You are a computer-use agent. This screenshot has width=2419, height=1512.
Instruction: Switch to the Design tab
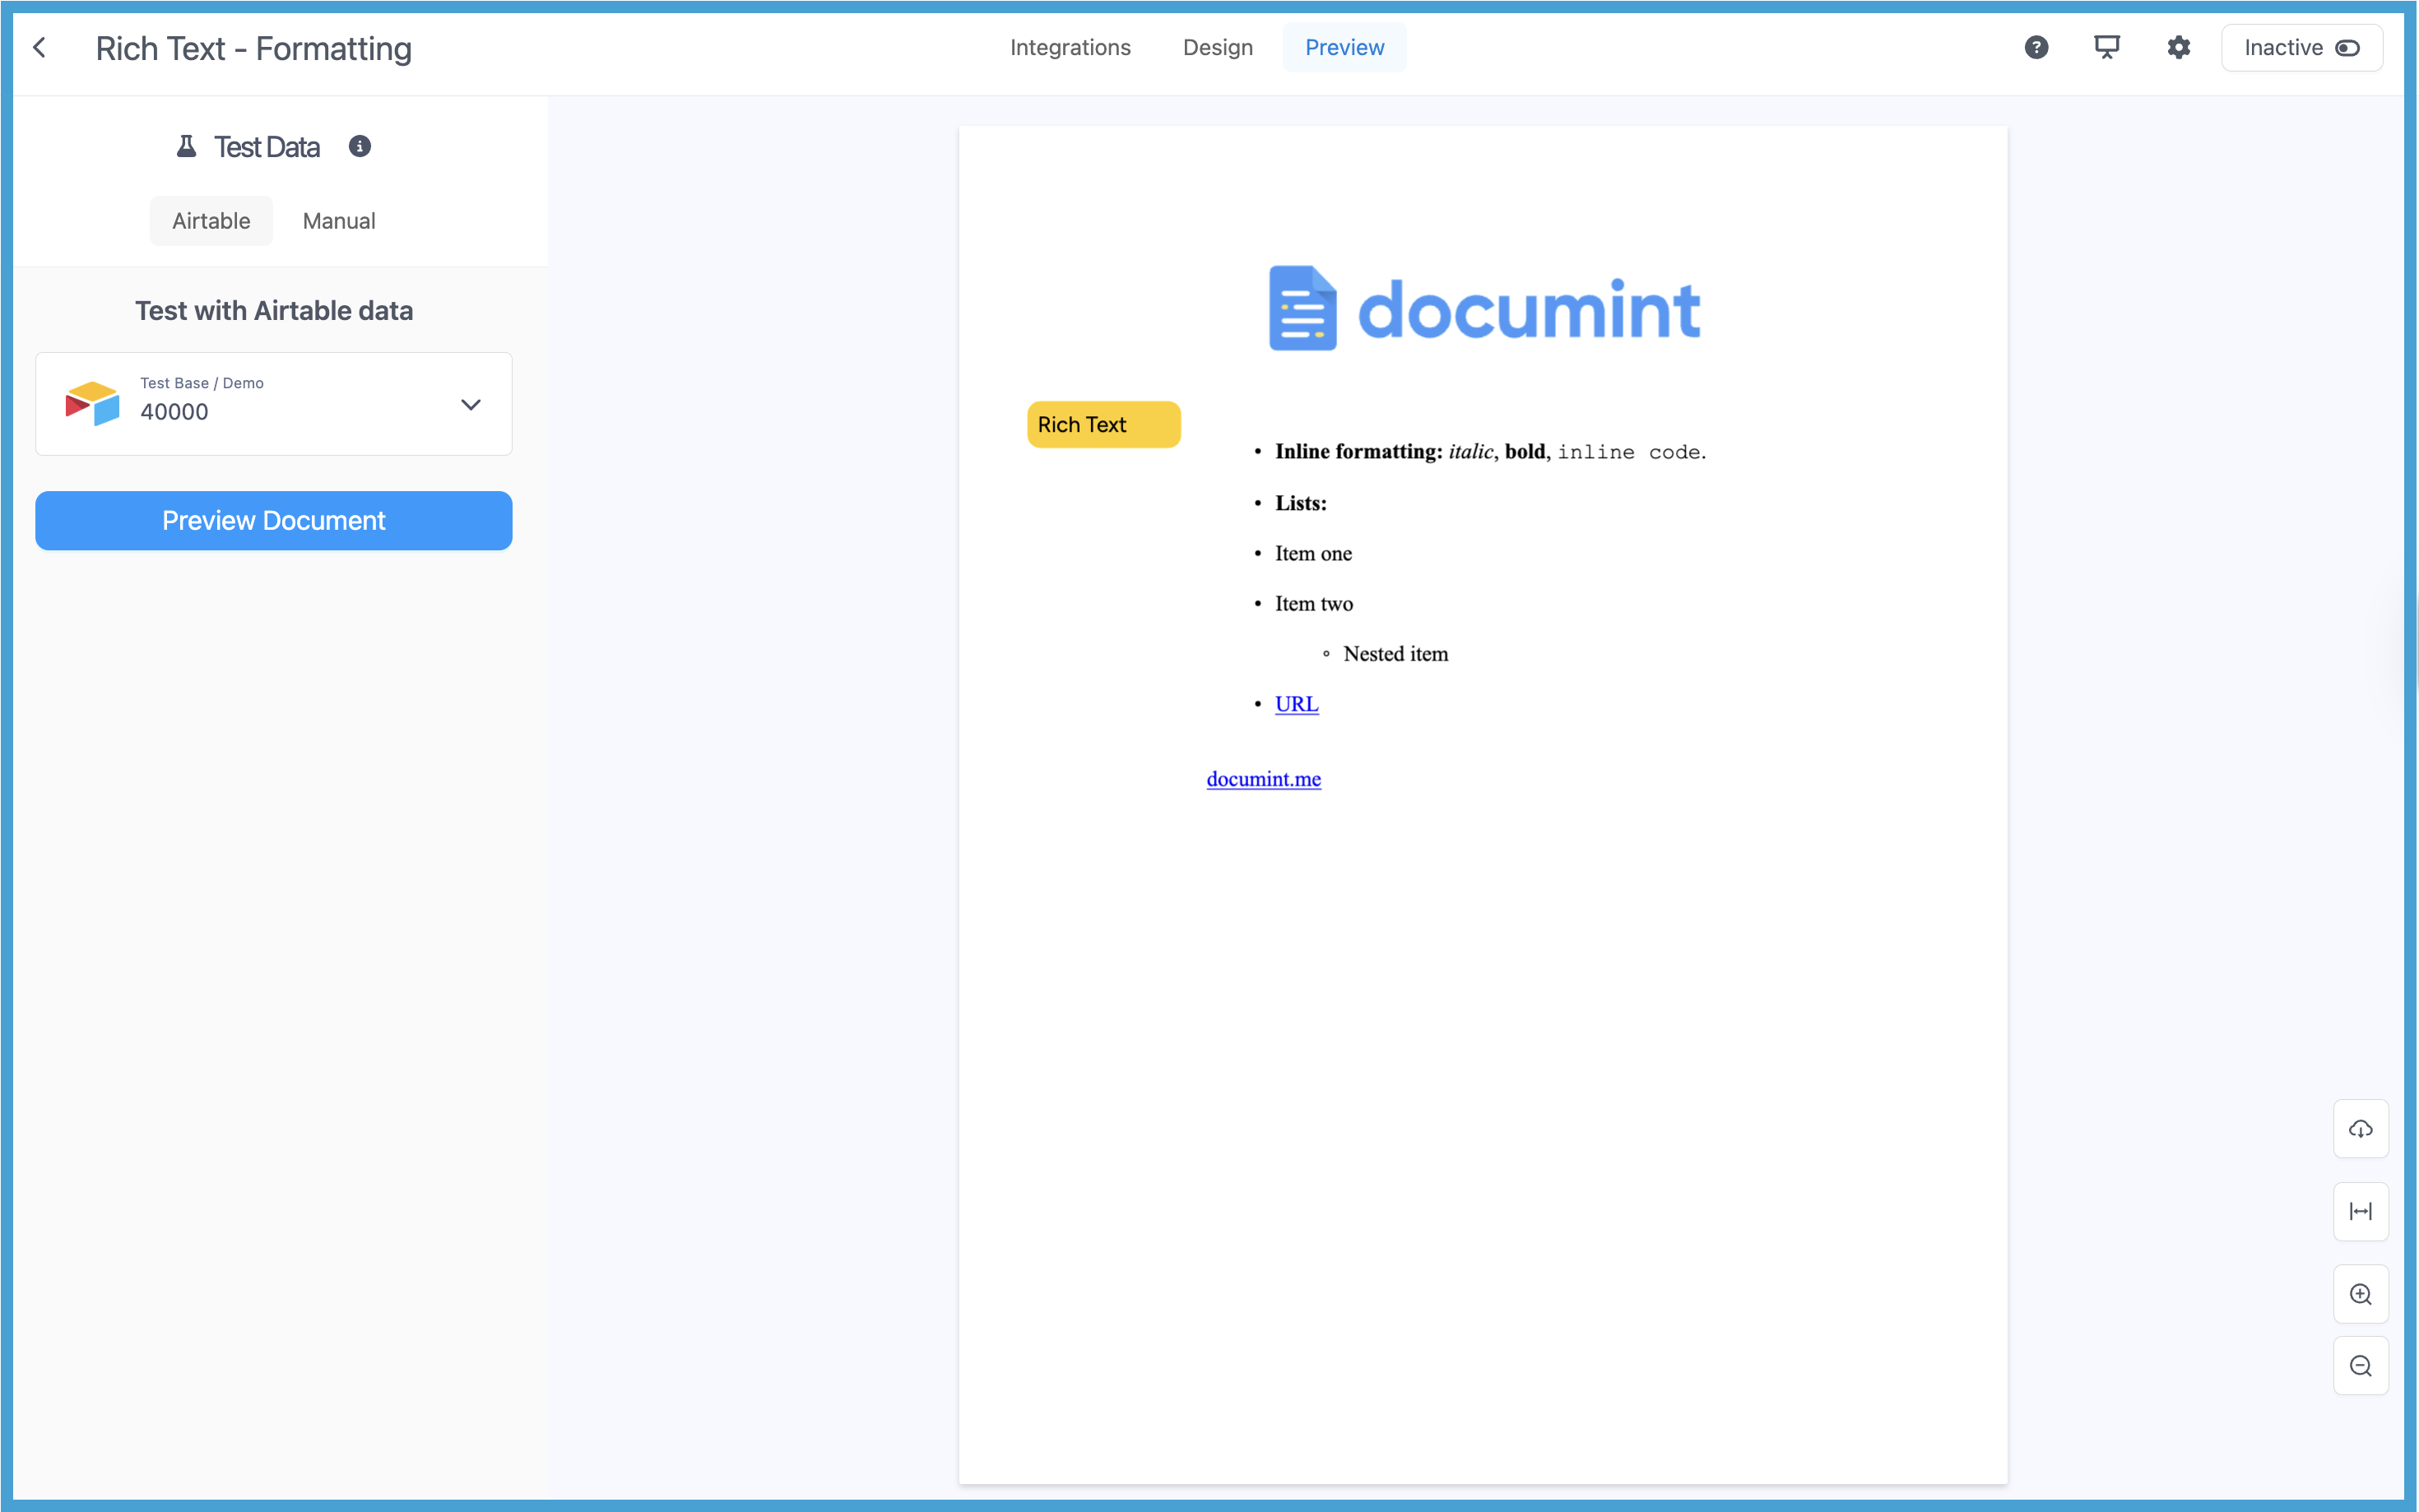click(1217, 48)
